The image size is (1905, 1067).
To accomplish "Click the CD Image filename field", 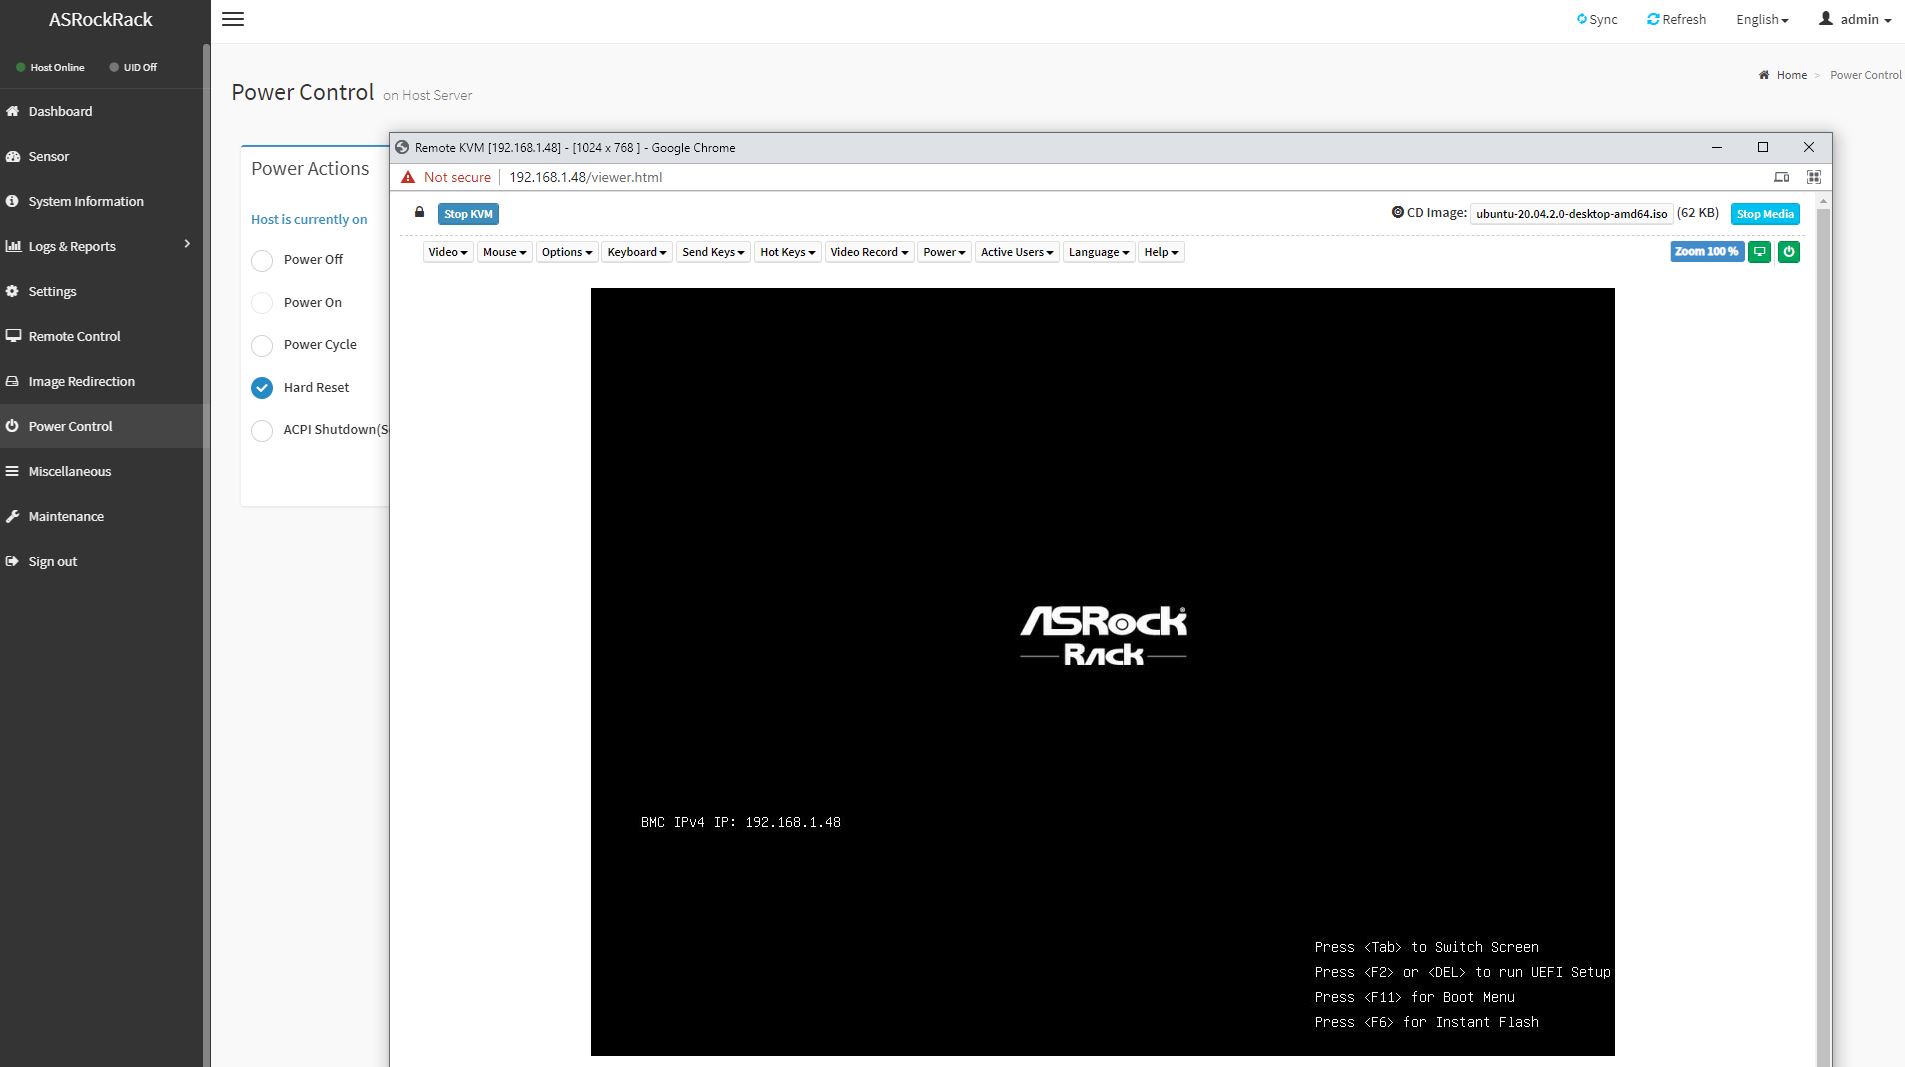I will (x=1572, y=214).
